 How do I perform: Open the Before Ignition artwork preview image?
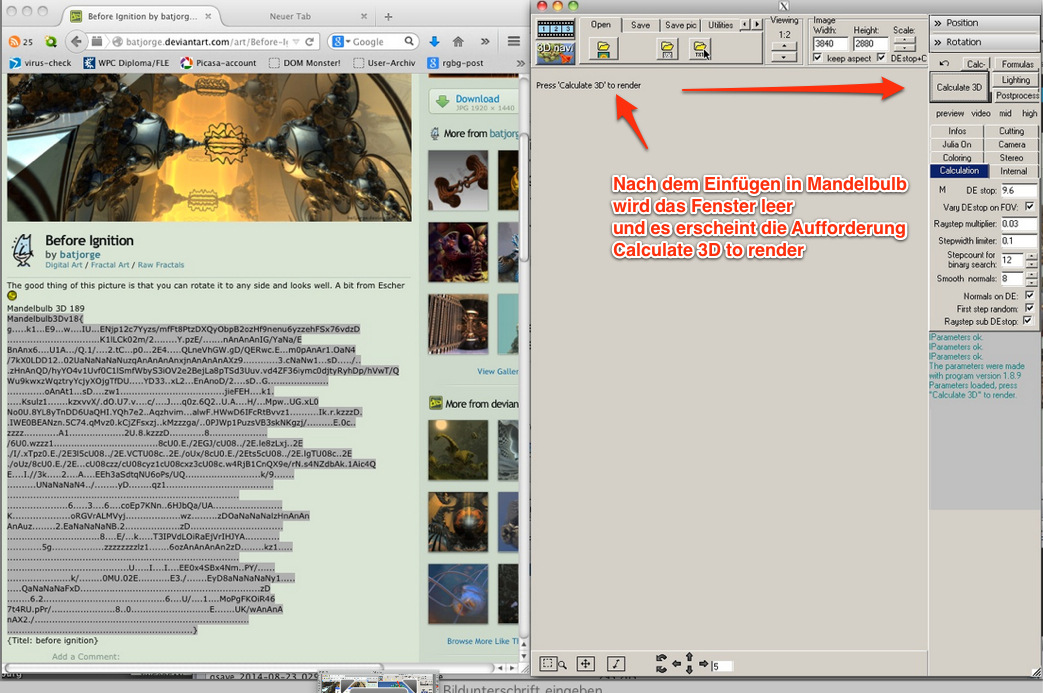pyautogui.click(x=210, y=148)
